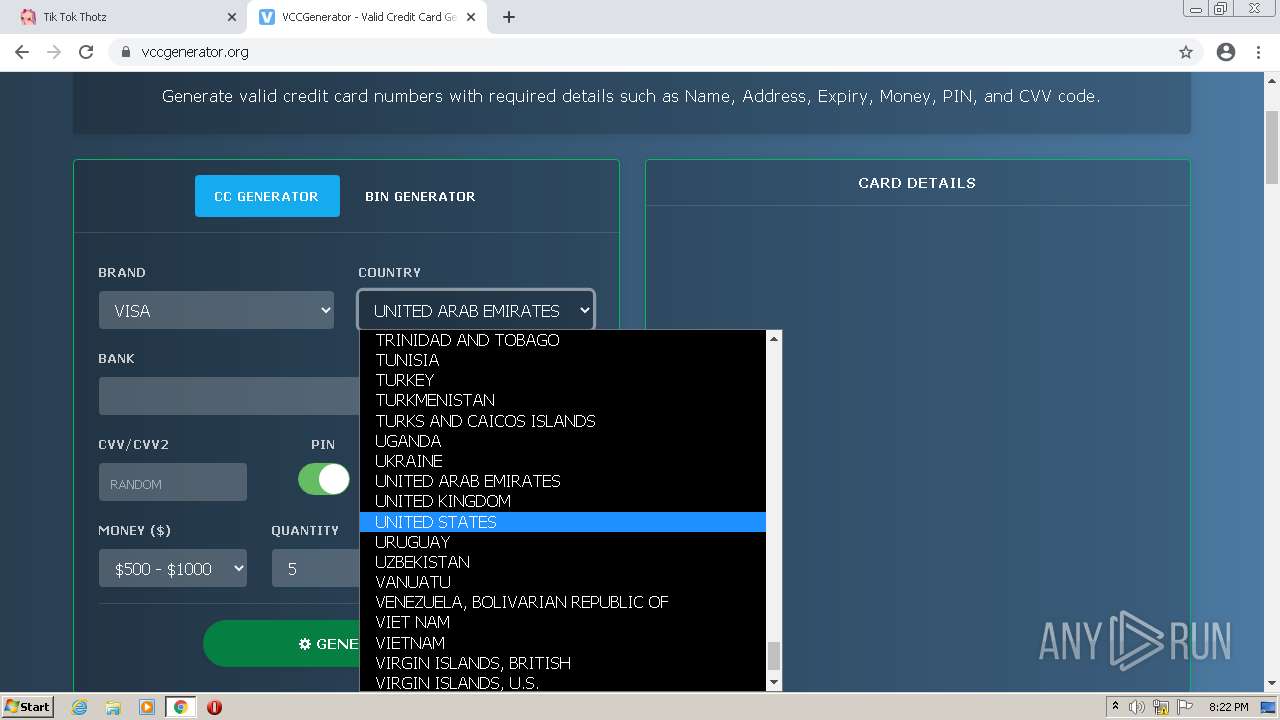Screen dimensions: 1280x720
Task: Collapse the COUNTRY dropdown
Action: [x=476, y=311]
